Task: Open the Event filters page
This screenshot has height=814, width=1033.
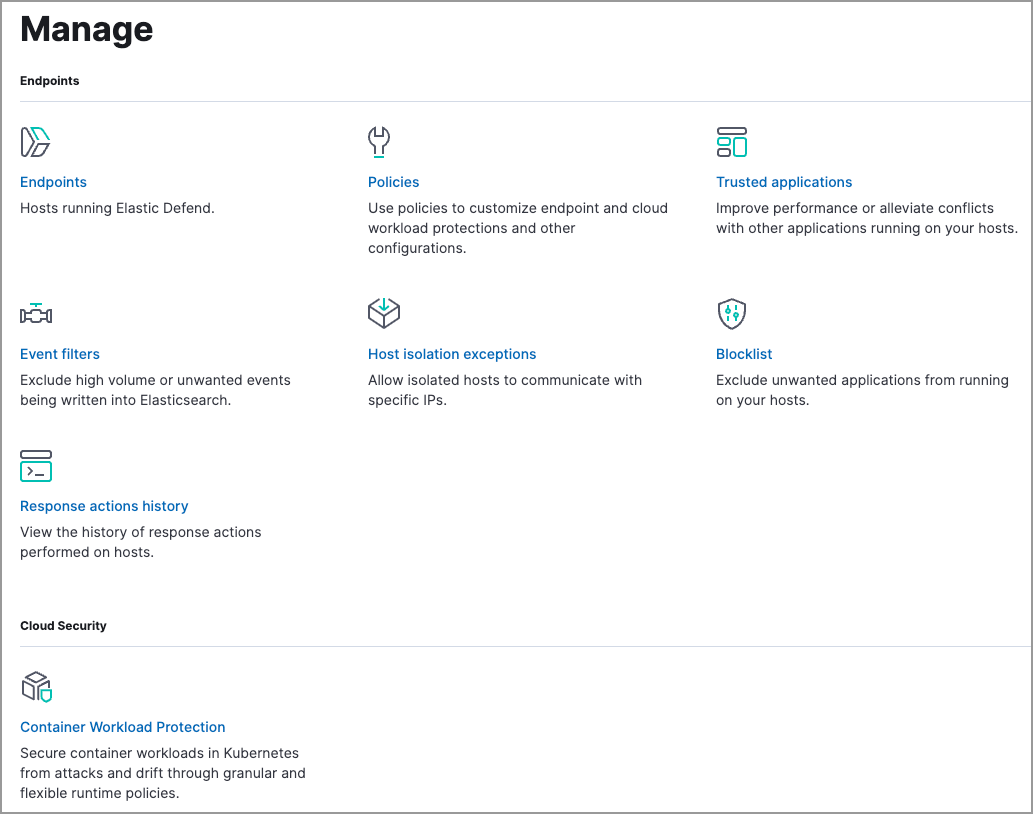Action: pos(60,354)
